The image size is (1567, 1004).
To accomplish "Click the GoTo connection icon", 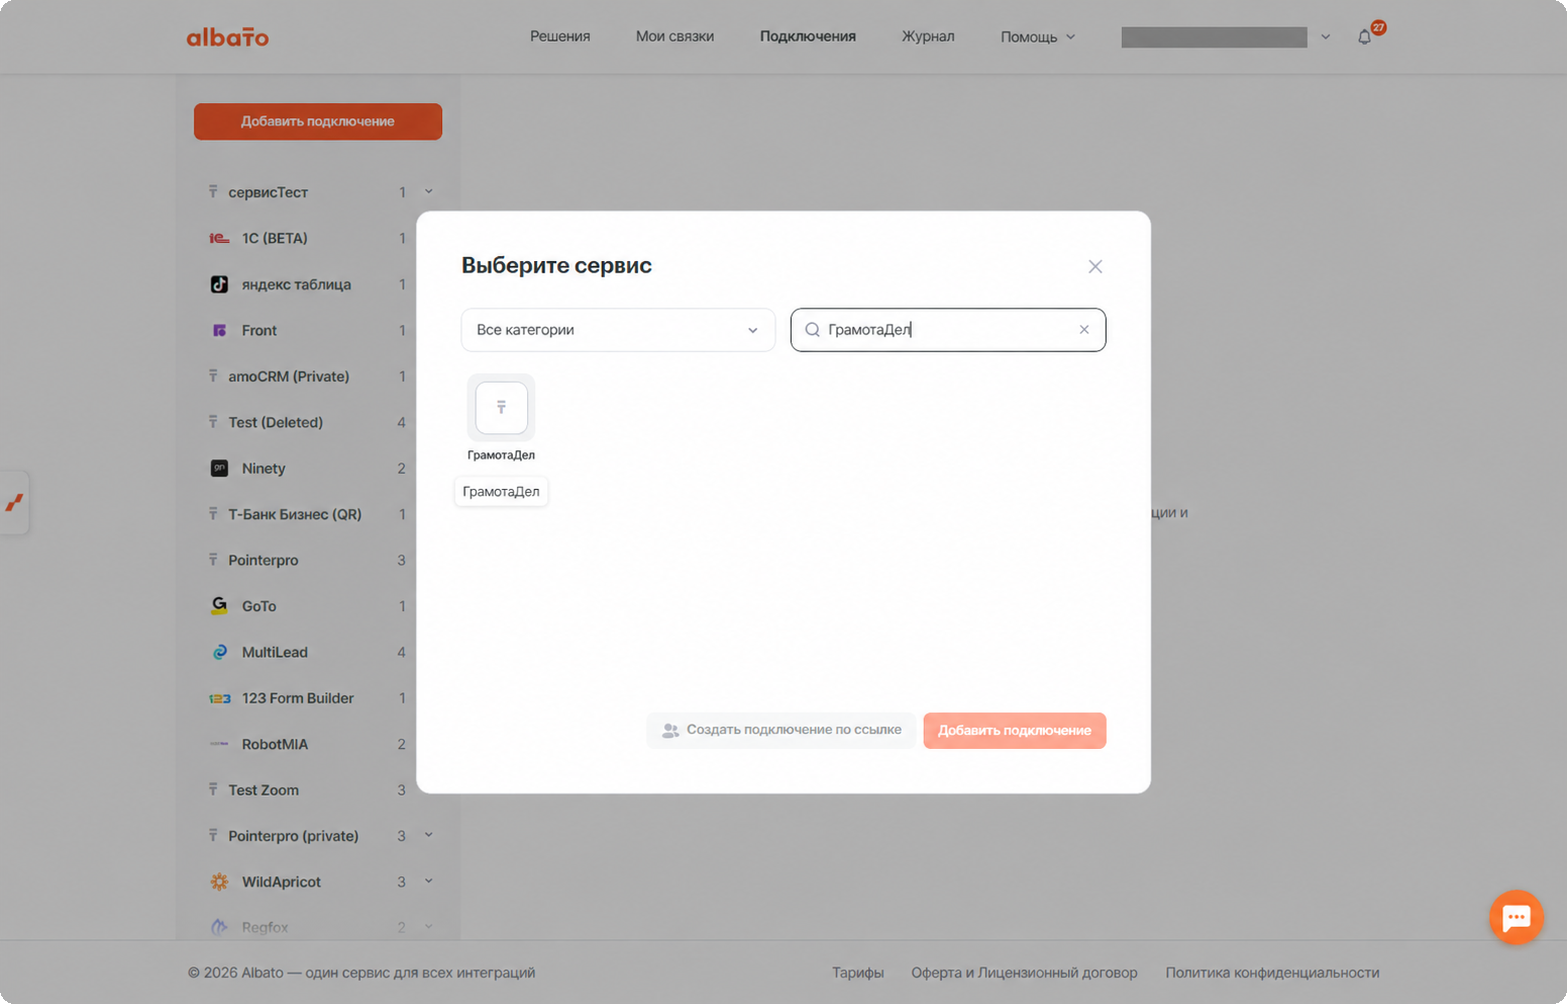I will [219, 606].
